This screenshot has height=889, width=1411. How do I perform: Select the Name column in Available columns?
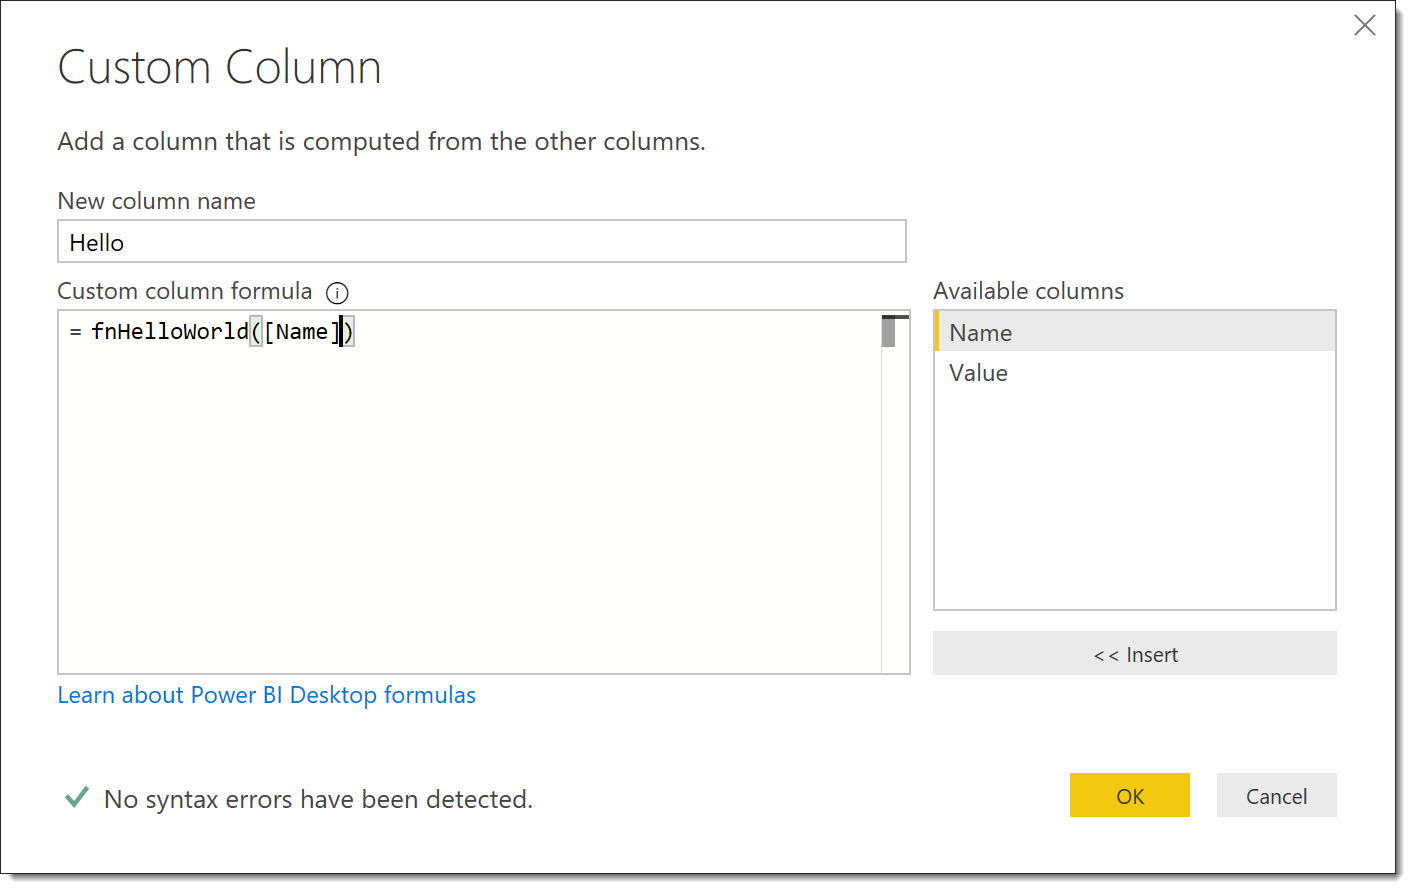(x=1135, y=332)
